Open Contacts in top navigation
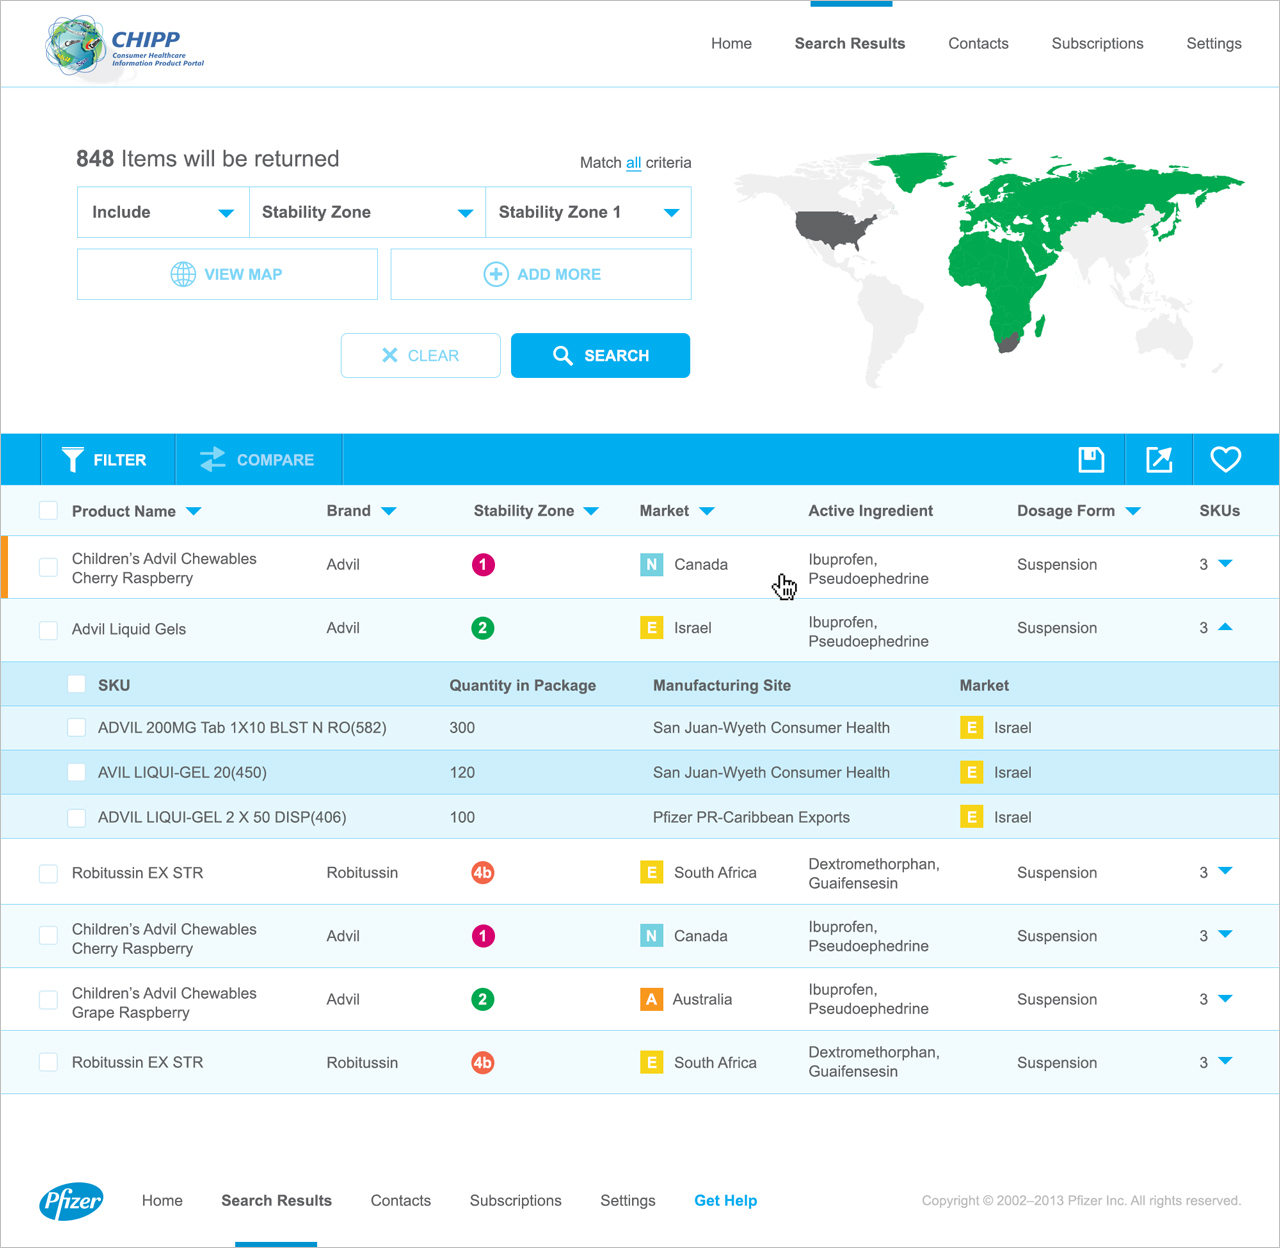The height and width of the screenshot is (1248, 1280). [978, 44]
